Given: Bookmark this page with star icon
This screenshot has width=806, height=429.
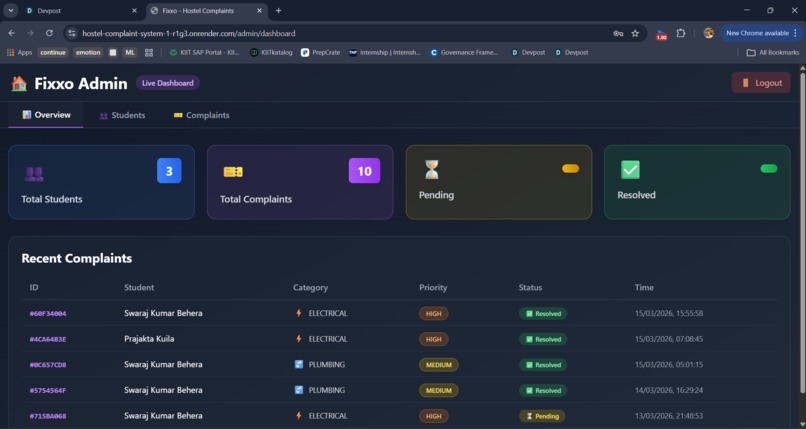Looking at the screenshot, I should click(x=635, y=33).
